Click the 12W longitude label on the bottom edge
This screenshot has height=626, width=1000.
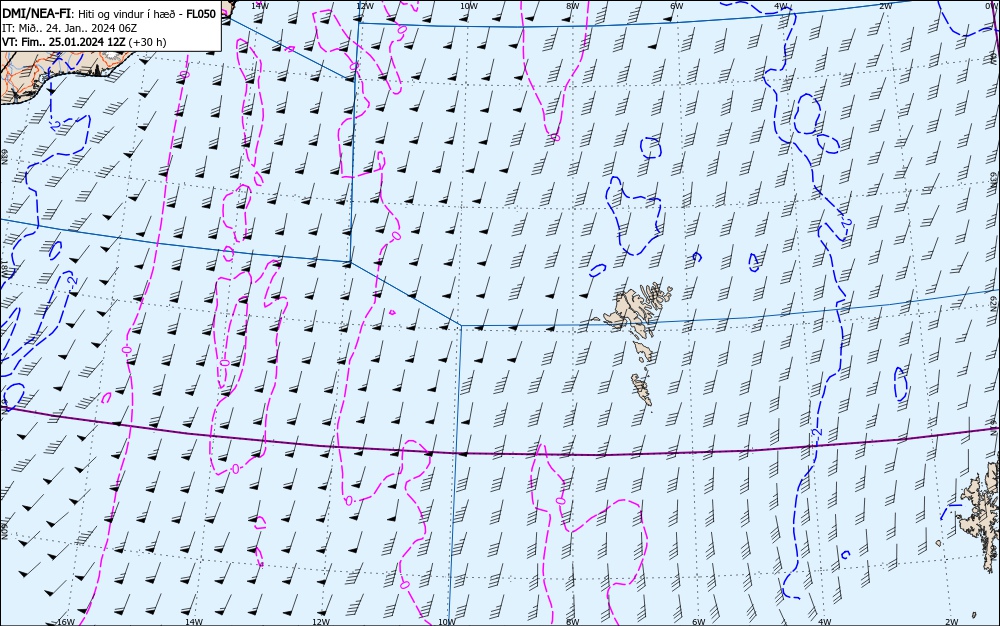321,622
